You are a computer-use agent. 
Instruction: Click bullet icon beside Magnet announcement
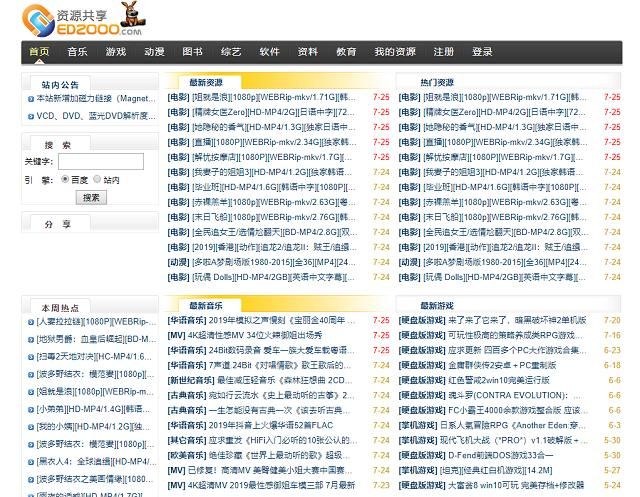click(x=30, y=99)
